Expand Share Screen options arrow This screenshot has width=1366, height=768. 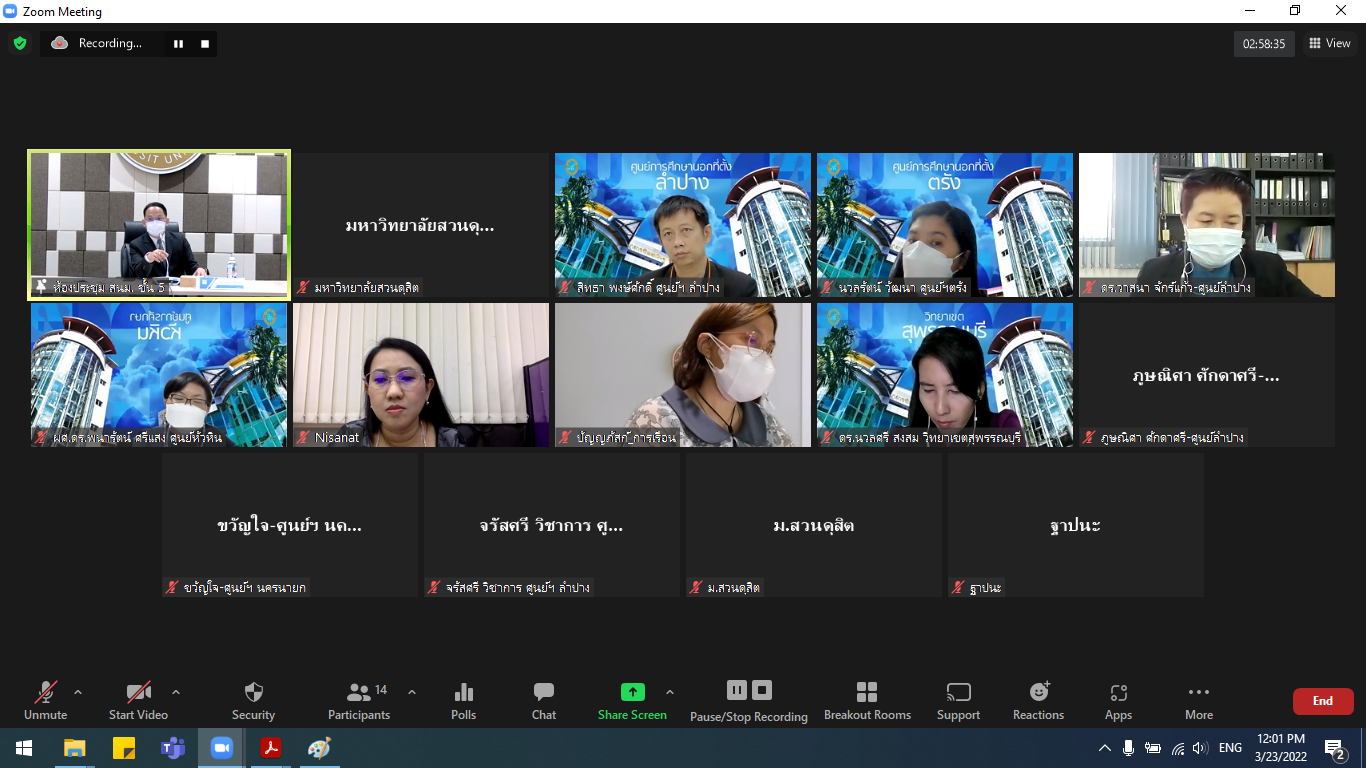670,692
